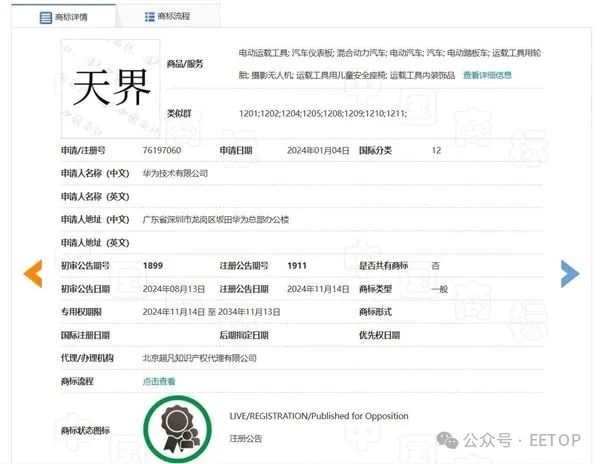Open the 查看详细信息 link
The width and height of the screenshot is (600, 464).
487,75
